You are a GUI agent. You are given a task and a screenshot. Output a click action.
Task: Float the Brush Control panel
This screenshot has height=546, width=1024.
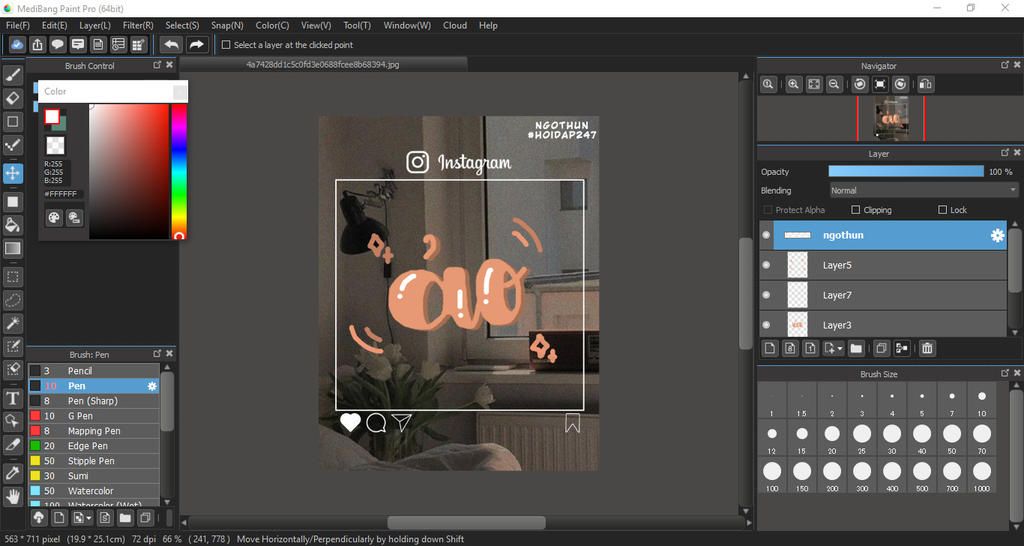point(157,65)
